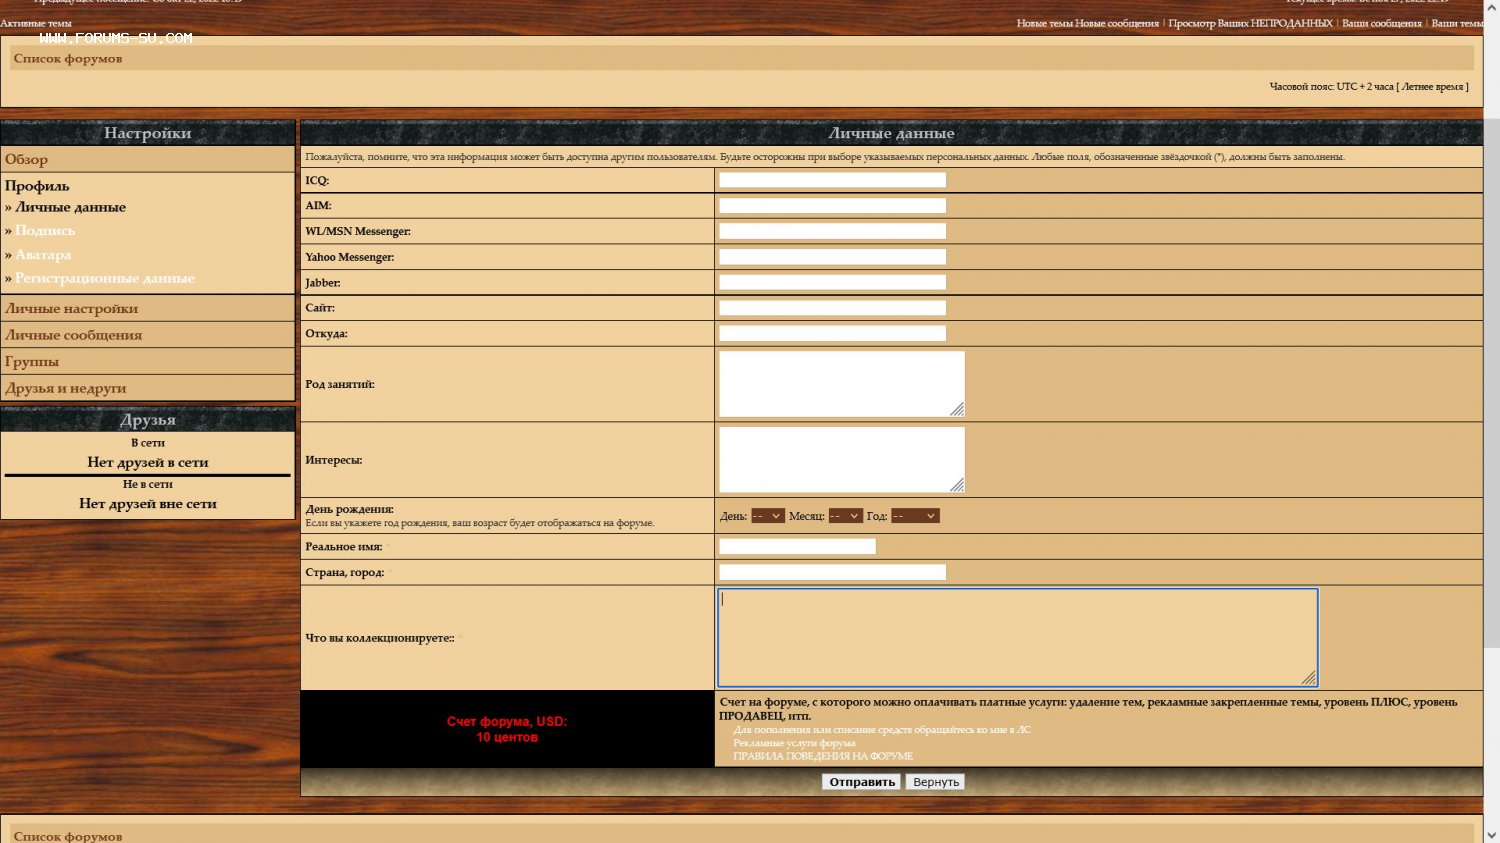
Task: Open the Подпись profile link
Action: [x=45, y=231]
